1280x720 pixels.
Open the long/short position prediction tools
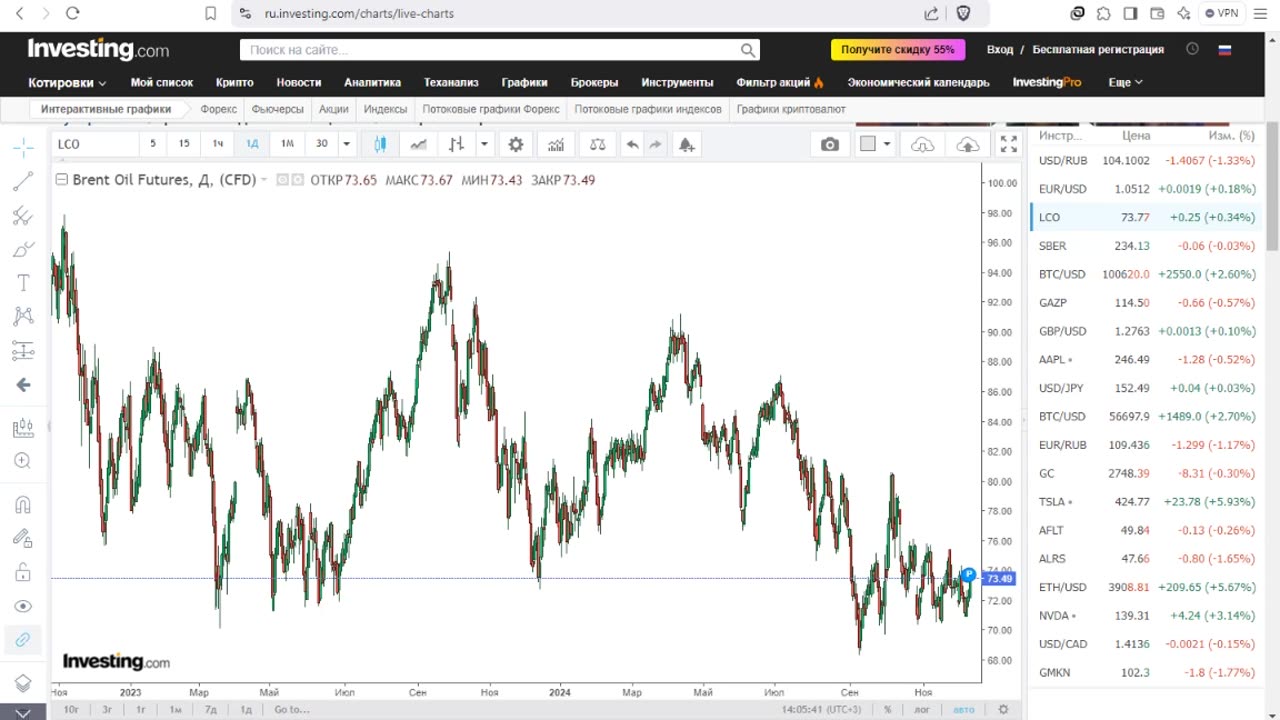coord(23,351)
